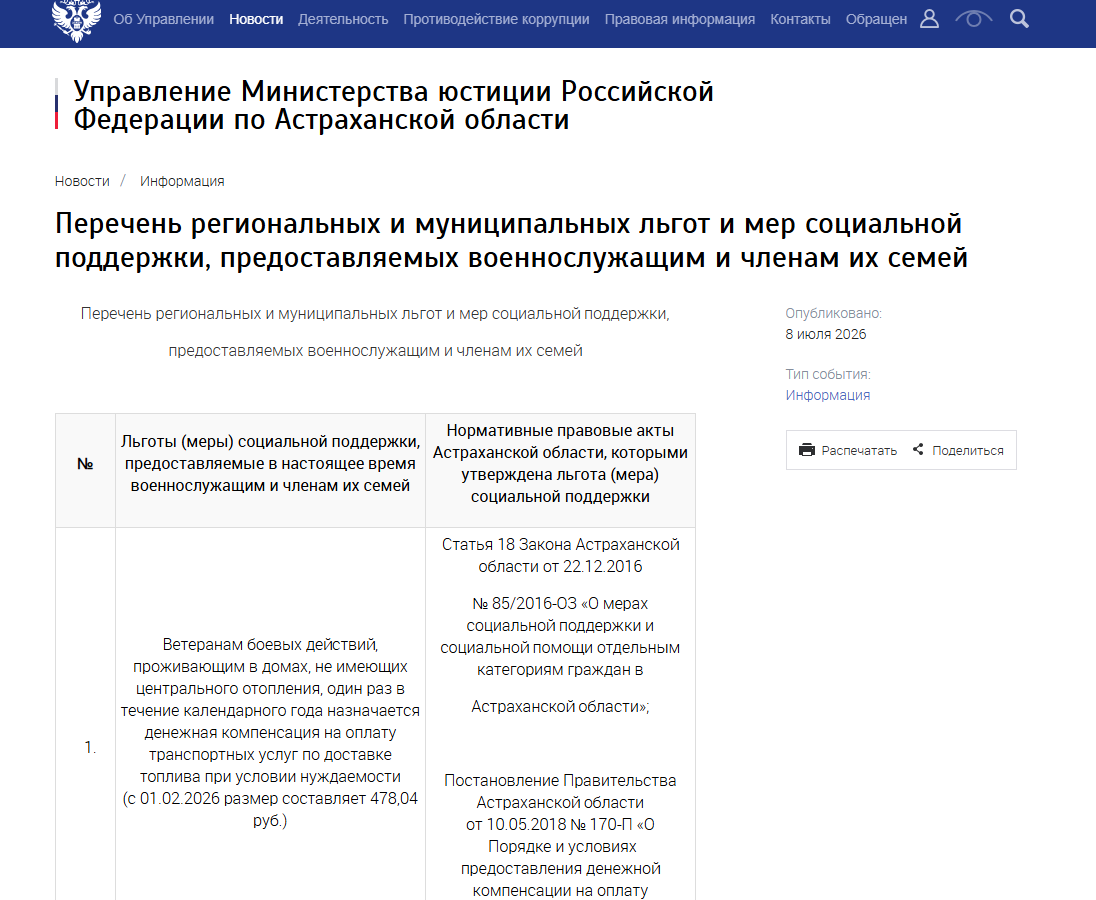Open the Об Управлении menu
Screen dimensions: 1096x900
[x=164, y=20]
